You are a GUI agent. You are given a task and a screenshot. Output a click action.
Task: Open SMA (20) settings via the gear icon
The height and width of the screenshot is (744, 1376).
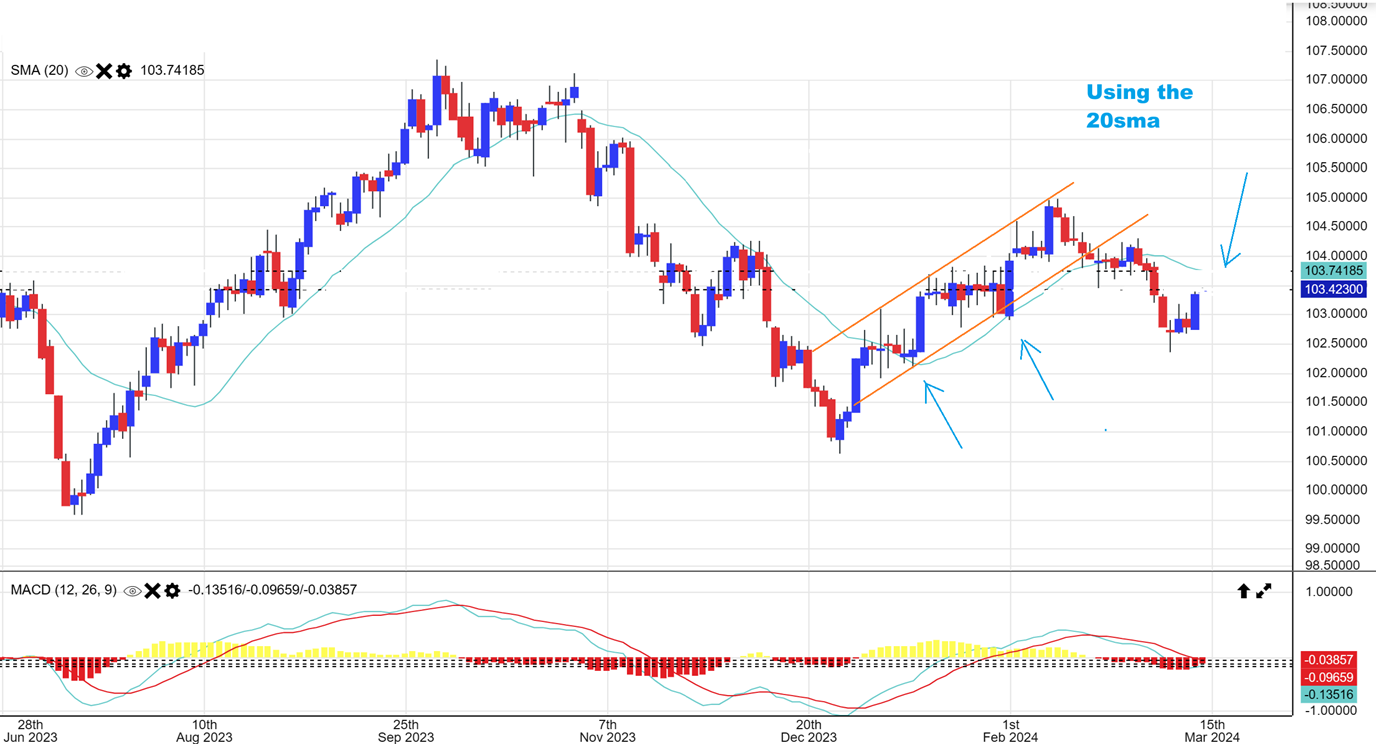tap(124, 71)
